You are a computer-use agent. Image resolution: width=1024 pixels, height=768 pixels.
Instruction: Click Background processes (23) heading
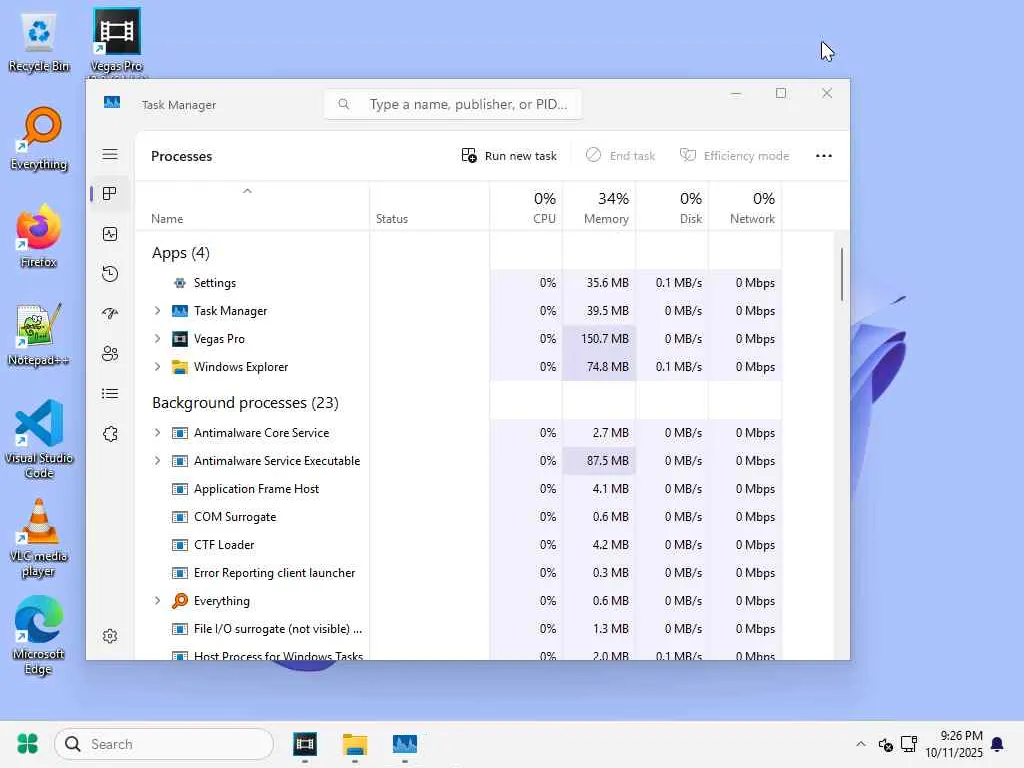point(246,402)
